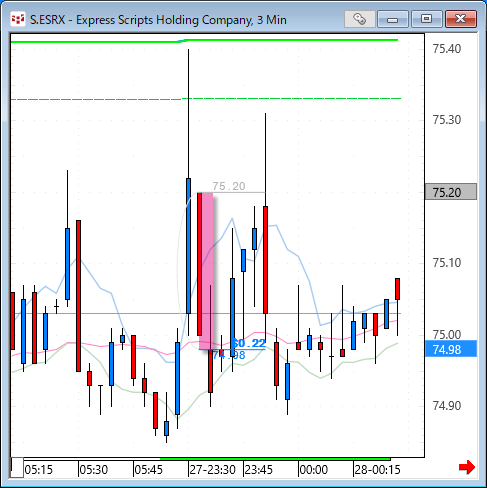Click the 27-23:30 time axis label

(213, 470)
